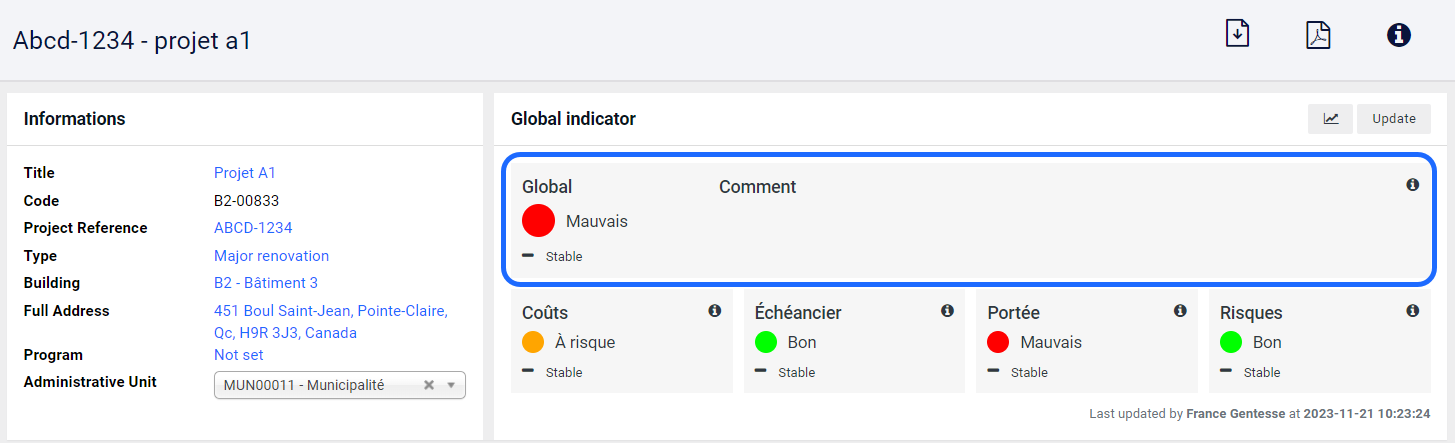Select the Major renovation type link
The width and height of the screenshot is (1455, 443).
point(271,256)
